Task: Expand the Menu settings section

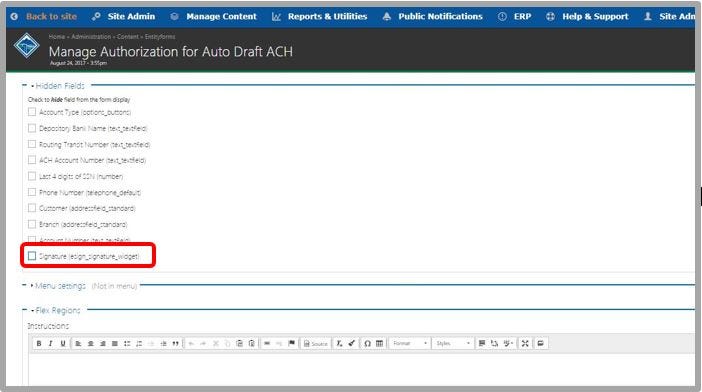Action: (x=60, y=285)
